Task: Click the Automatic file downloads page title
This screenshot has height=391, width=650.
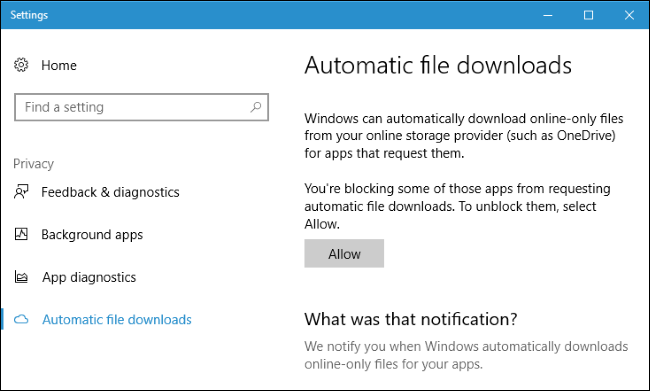Action: click(438, 65)
